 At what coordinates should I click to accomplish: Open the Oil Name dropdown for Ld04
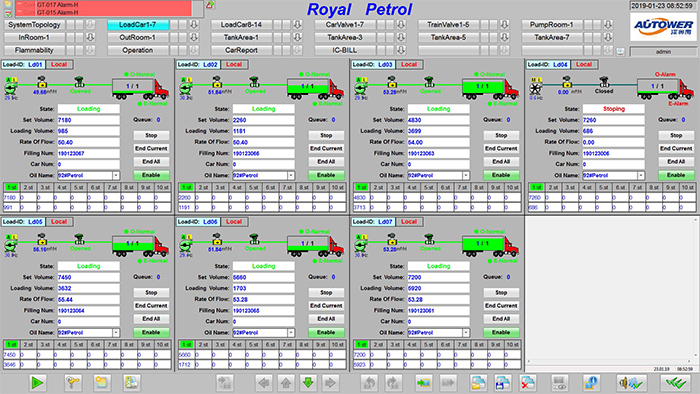point(641,176)
